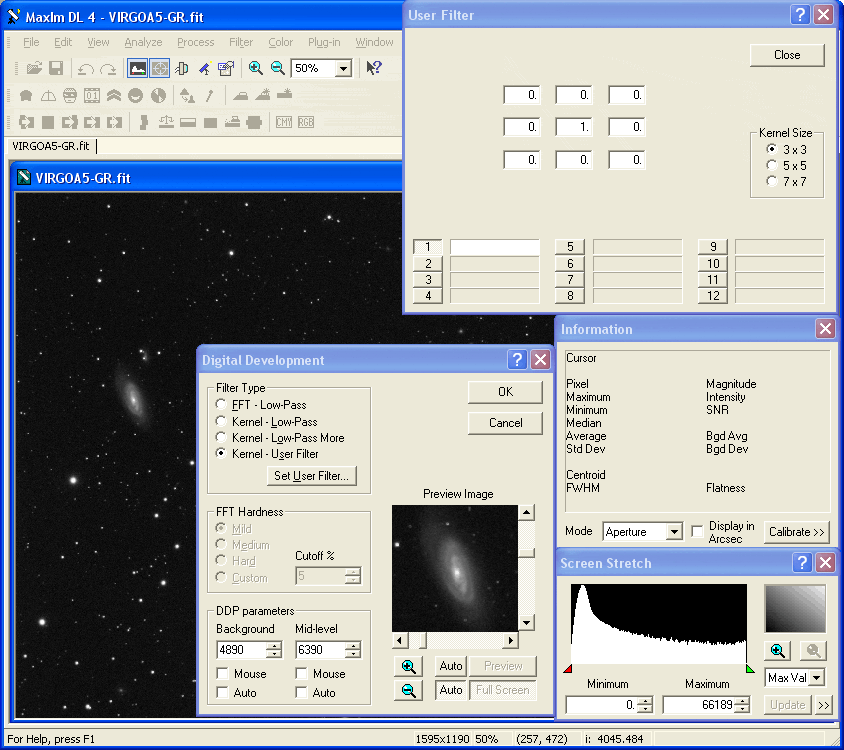Screen dimensions: 844x750
Task: Click the Open file folder icon
Action: 34,68
